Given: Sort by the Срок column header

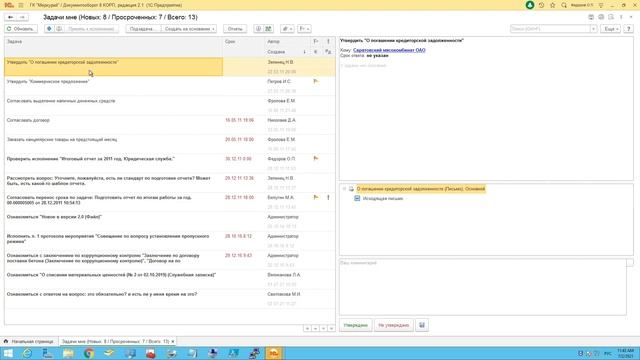Looking at the screenshot, I should pyautogui.click(x=244, y=42).
